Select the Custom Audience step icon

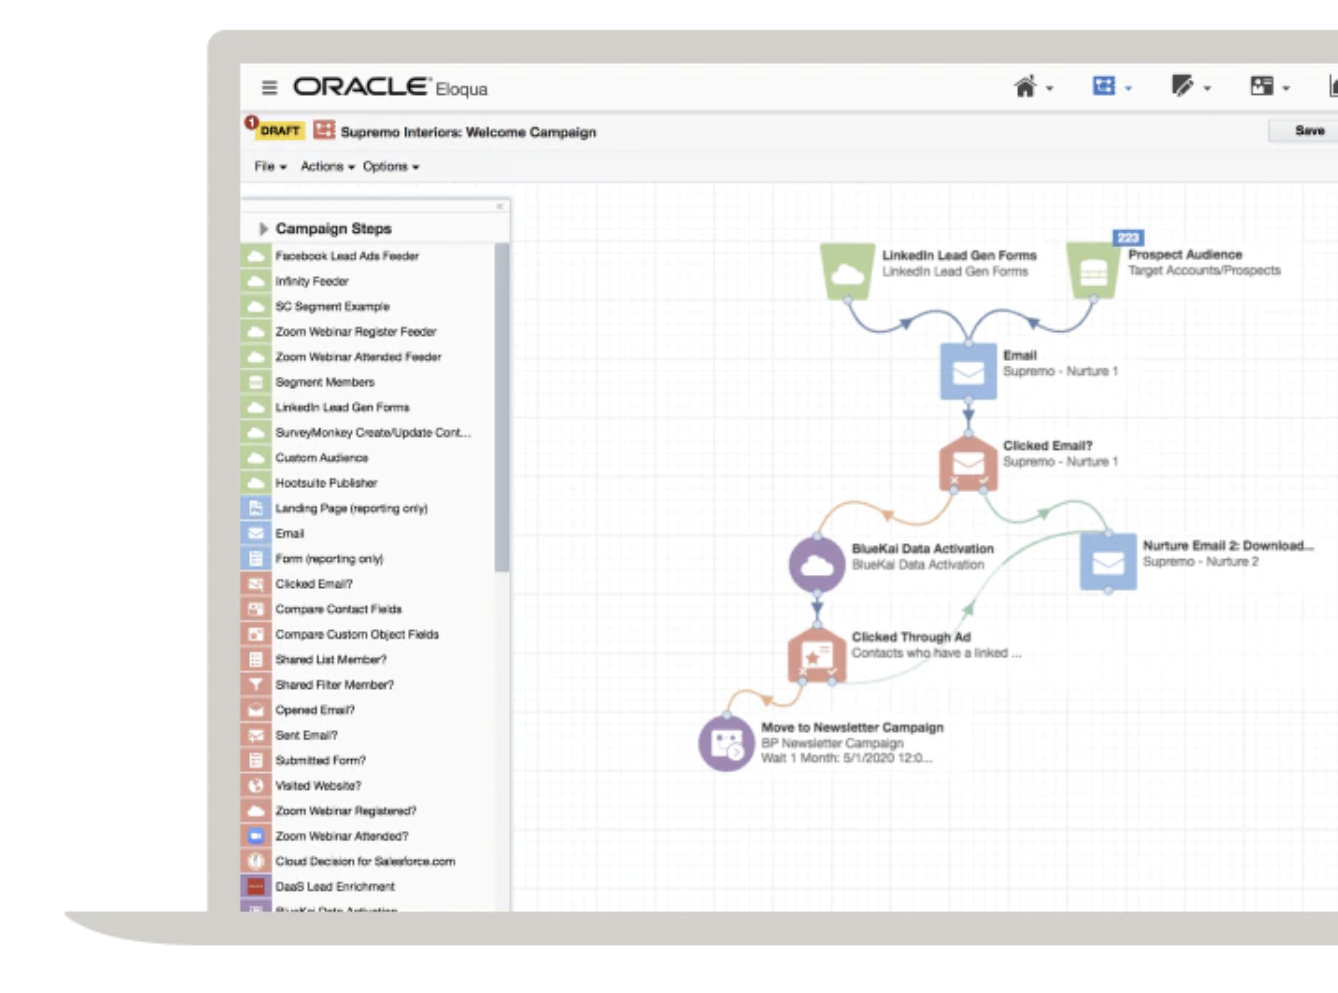click(x=256, y=457)
